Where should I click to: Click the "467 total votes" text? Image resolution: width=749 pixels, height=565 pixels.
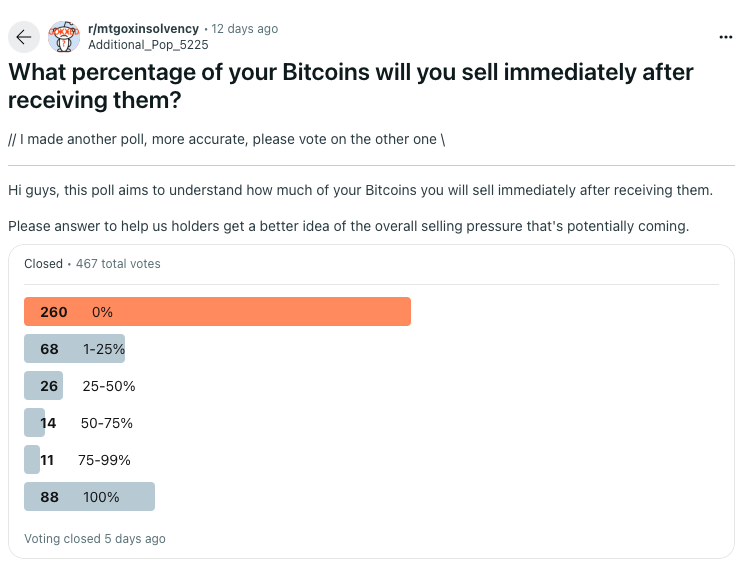point(118,264)
